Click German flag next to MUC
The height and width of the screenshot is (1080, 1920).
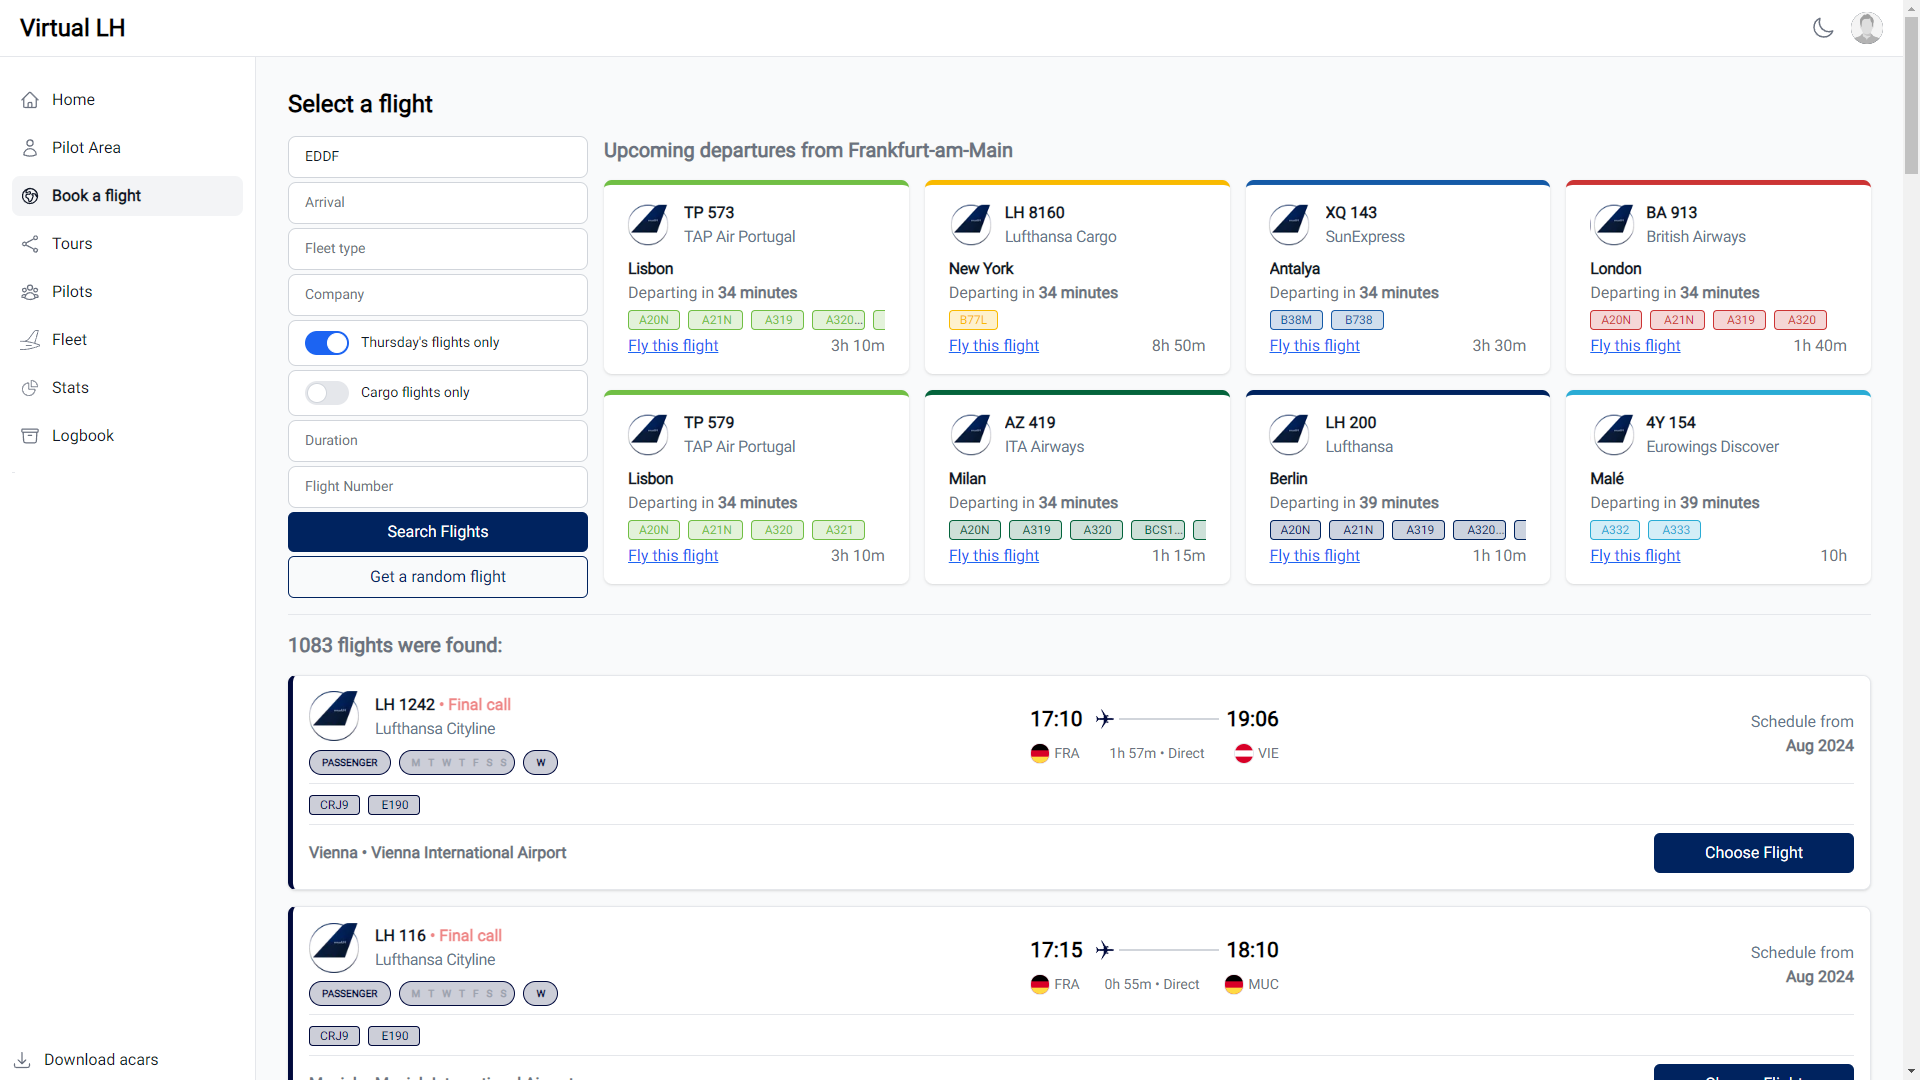(1234, 985)
